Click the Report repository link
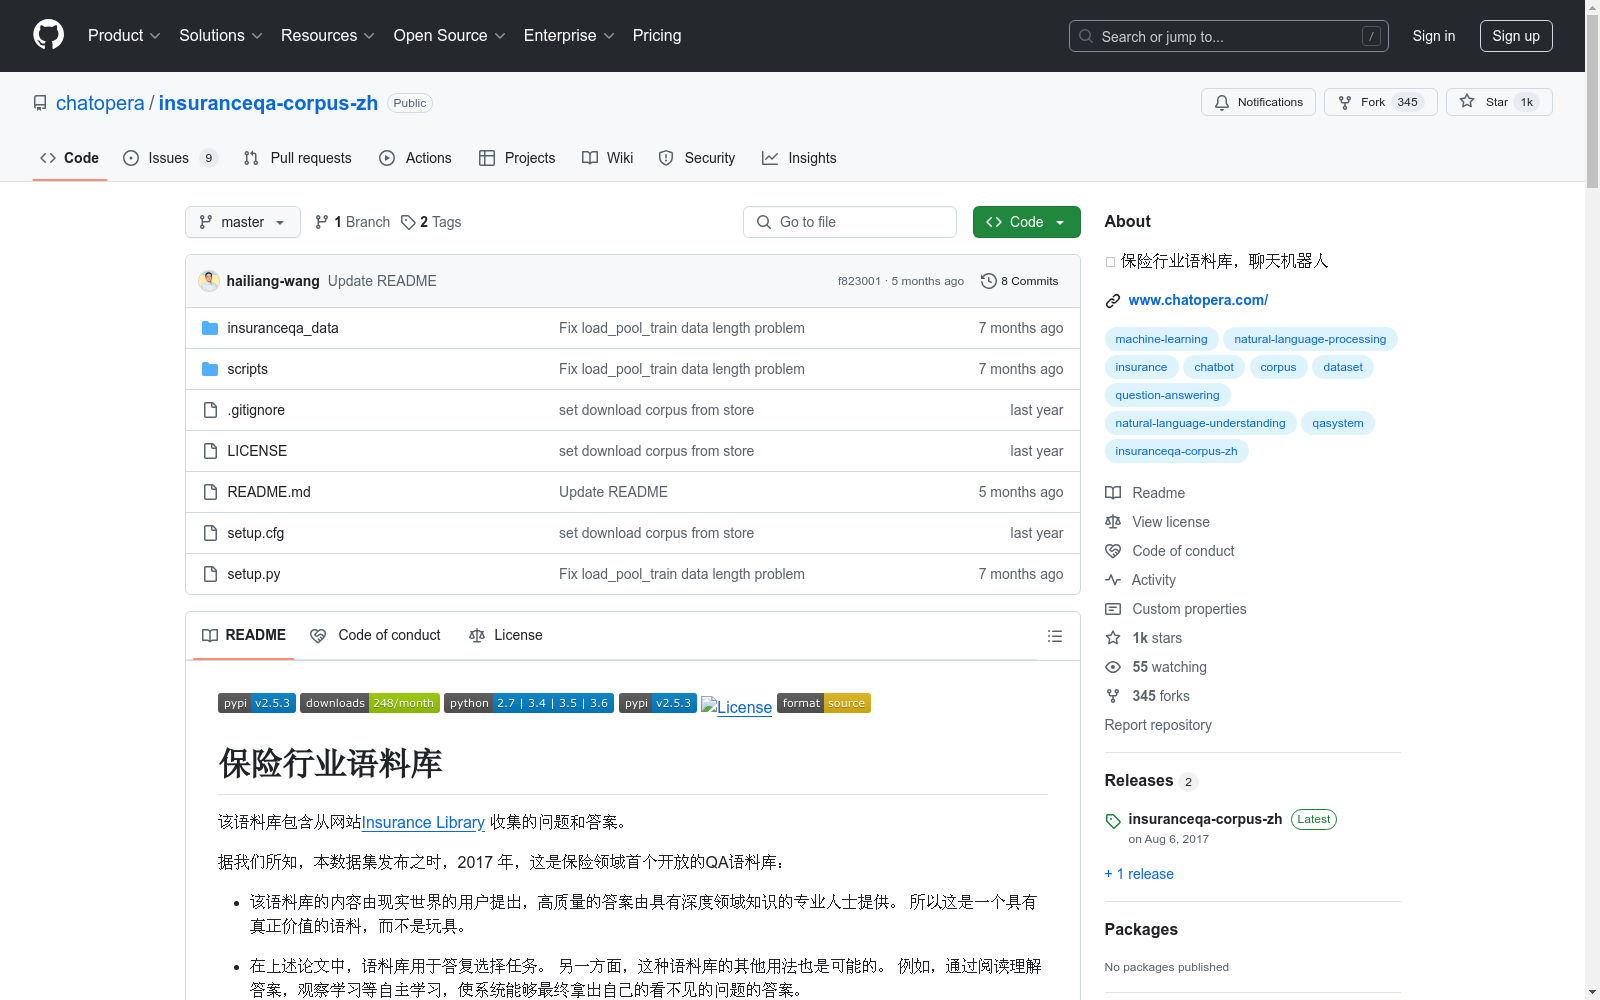Viewport: 1600px width, 1000px height. tap(1158, 725)
